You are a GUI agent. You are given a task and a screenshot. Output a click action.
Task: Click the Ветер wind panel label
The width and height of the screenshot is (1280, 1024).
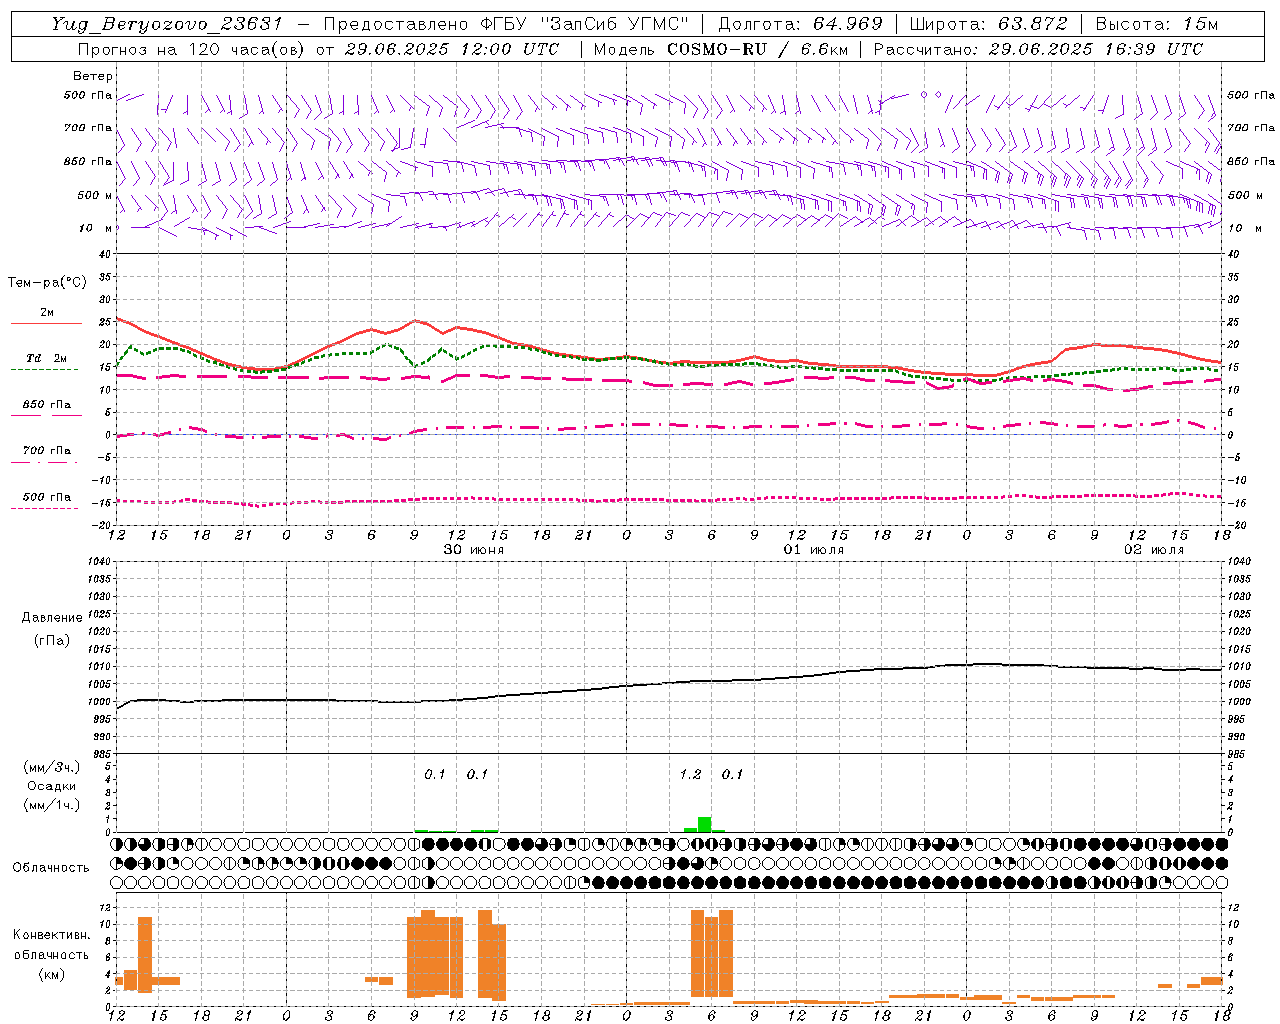click(93, 76)
